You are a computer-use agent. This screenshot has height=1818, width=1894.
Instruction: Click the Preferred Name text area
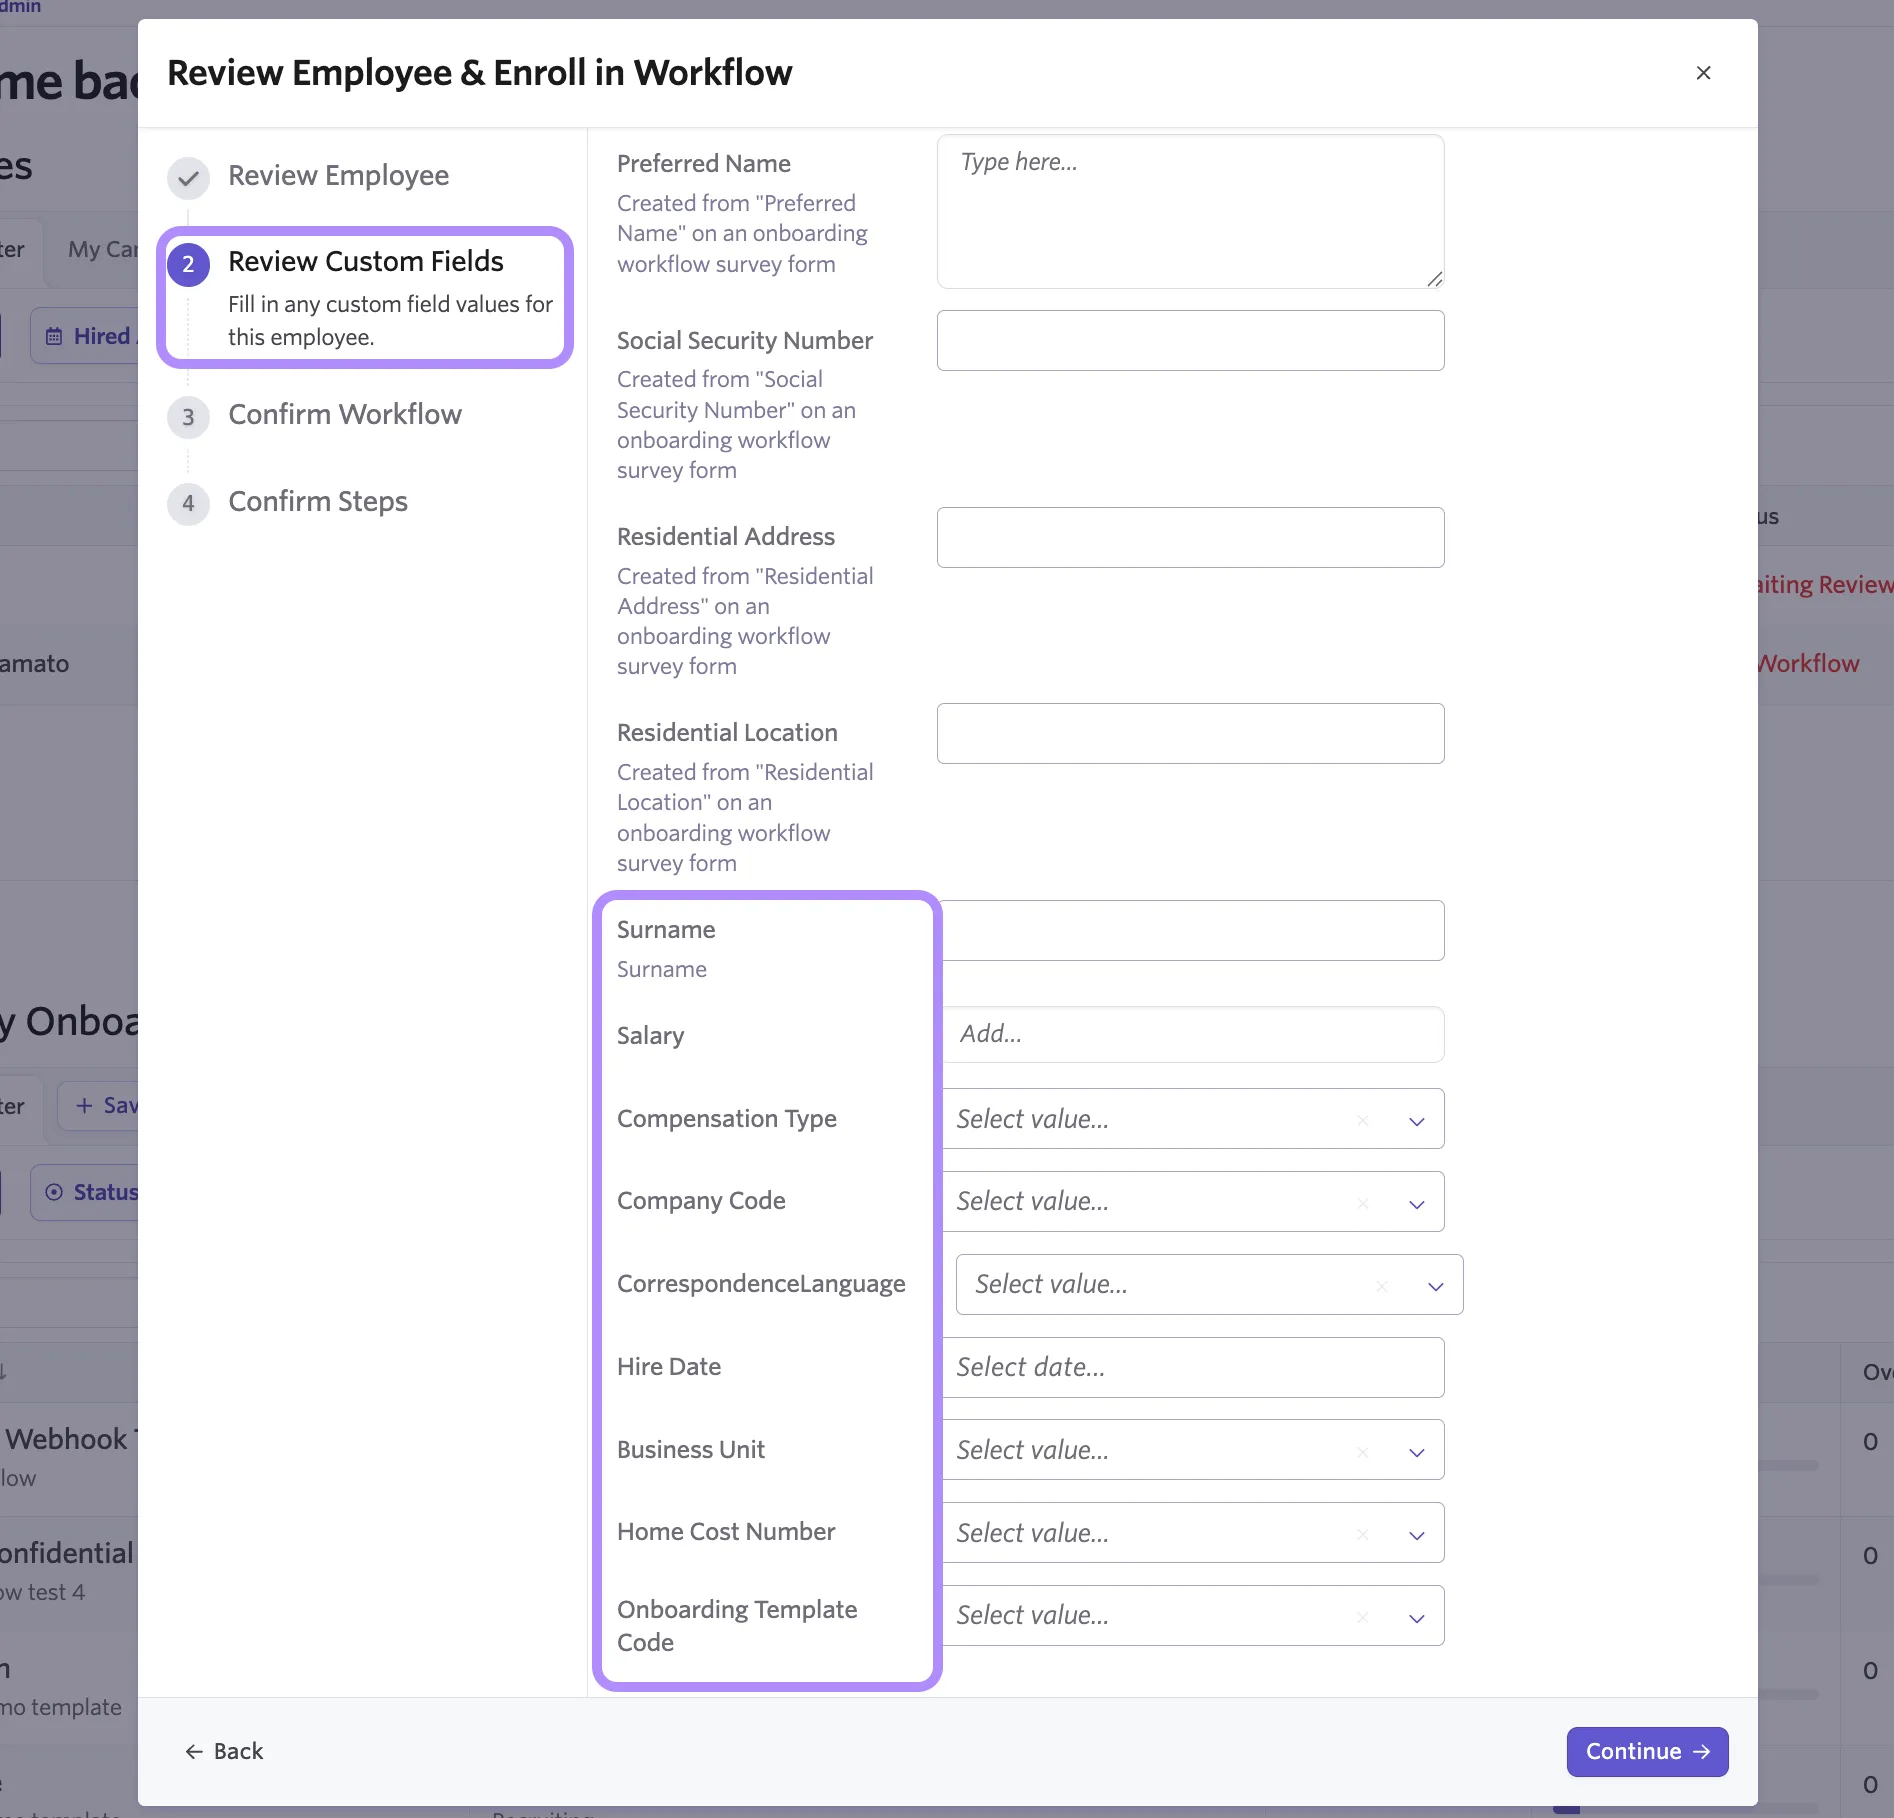1190,212
